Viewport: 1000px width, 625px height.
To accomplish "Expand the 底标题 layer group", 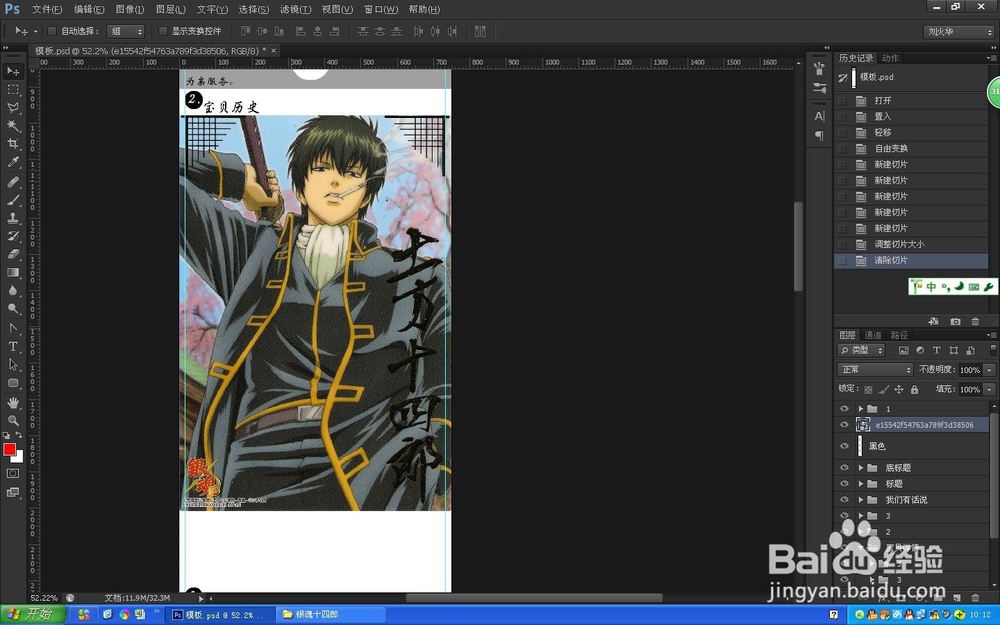I will click(860, 467).
